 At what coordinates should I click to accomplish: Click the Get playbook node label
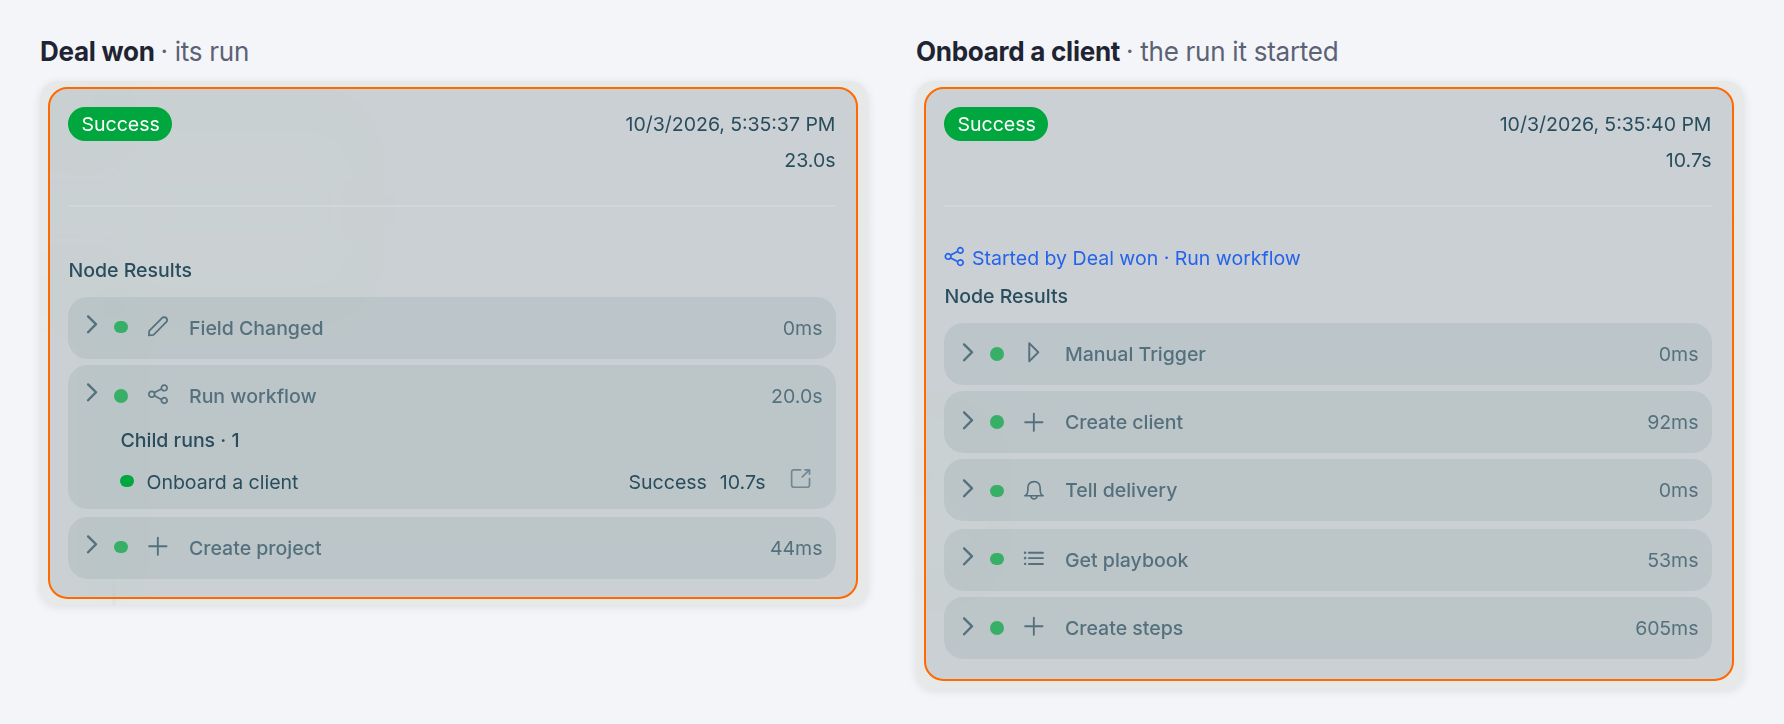1126,560
